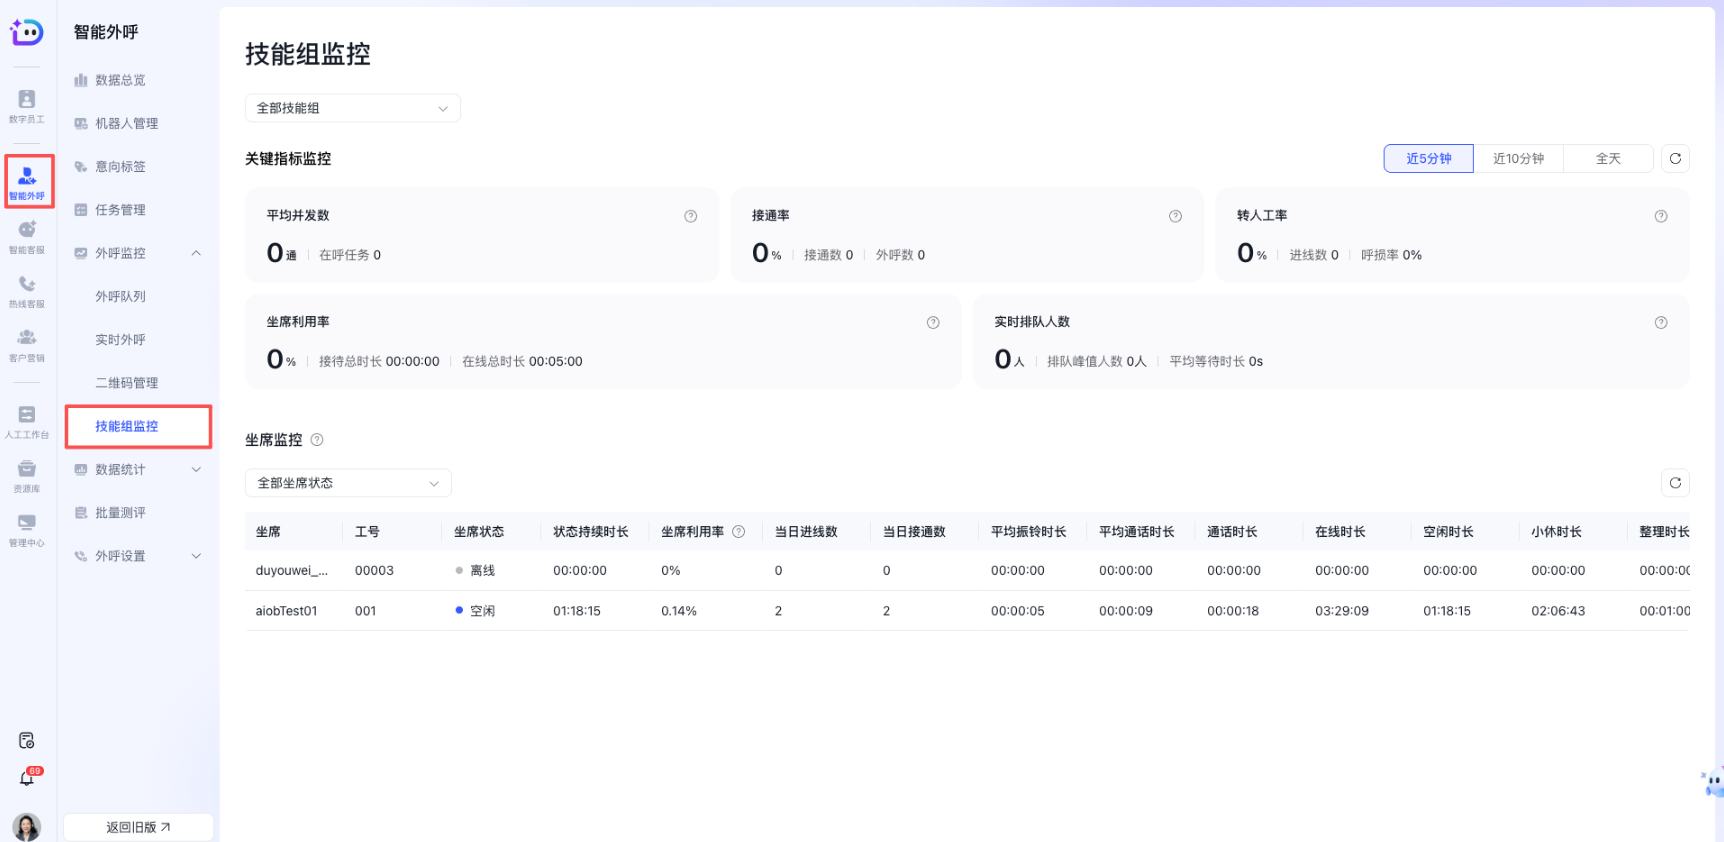Click the document icon above the bell
This screenshot has height=842, width=1724.
click(27, 740)
